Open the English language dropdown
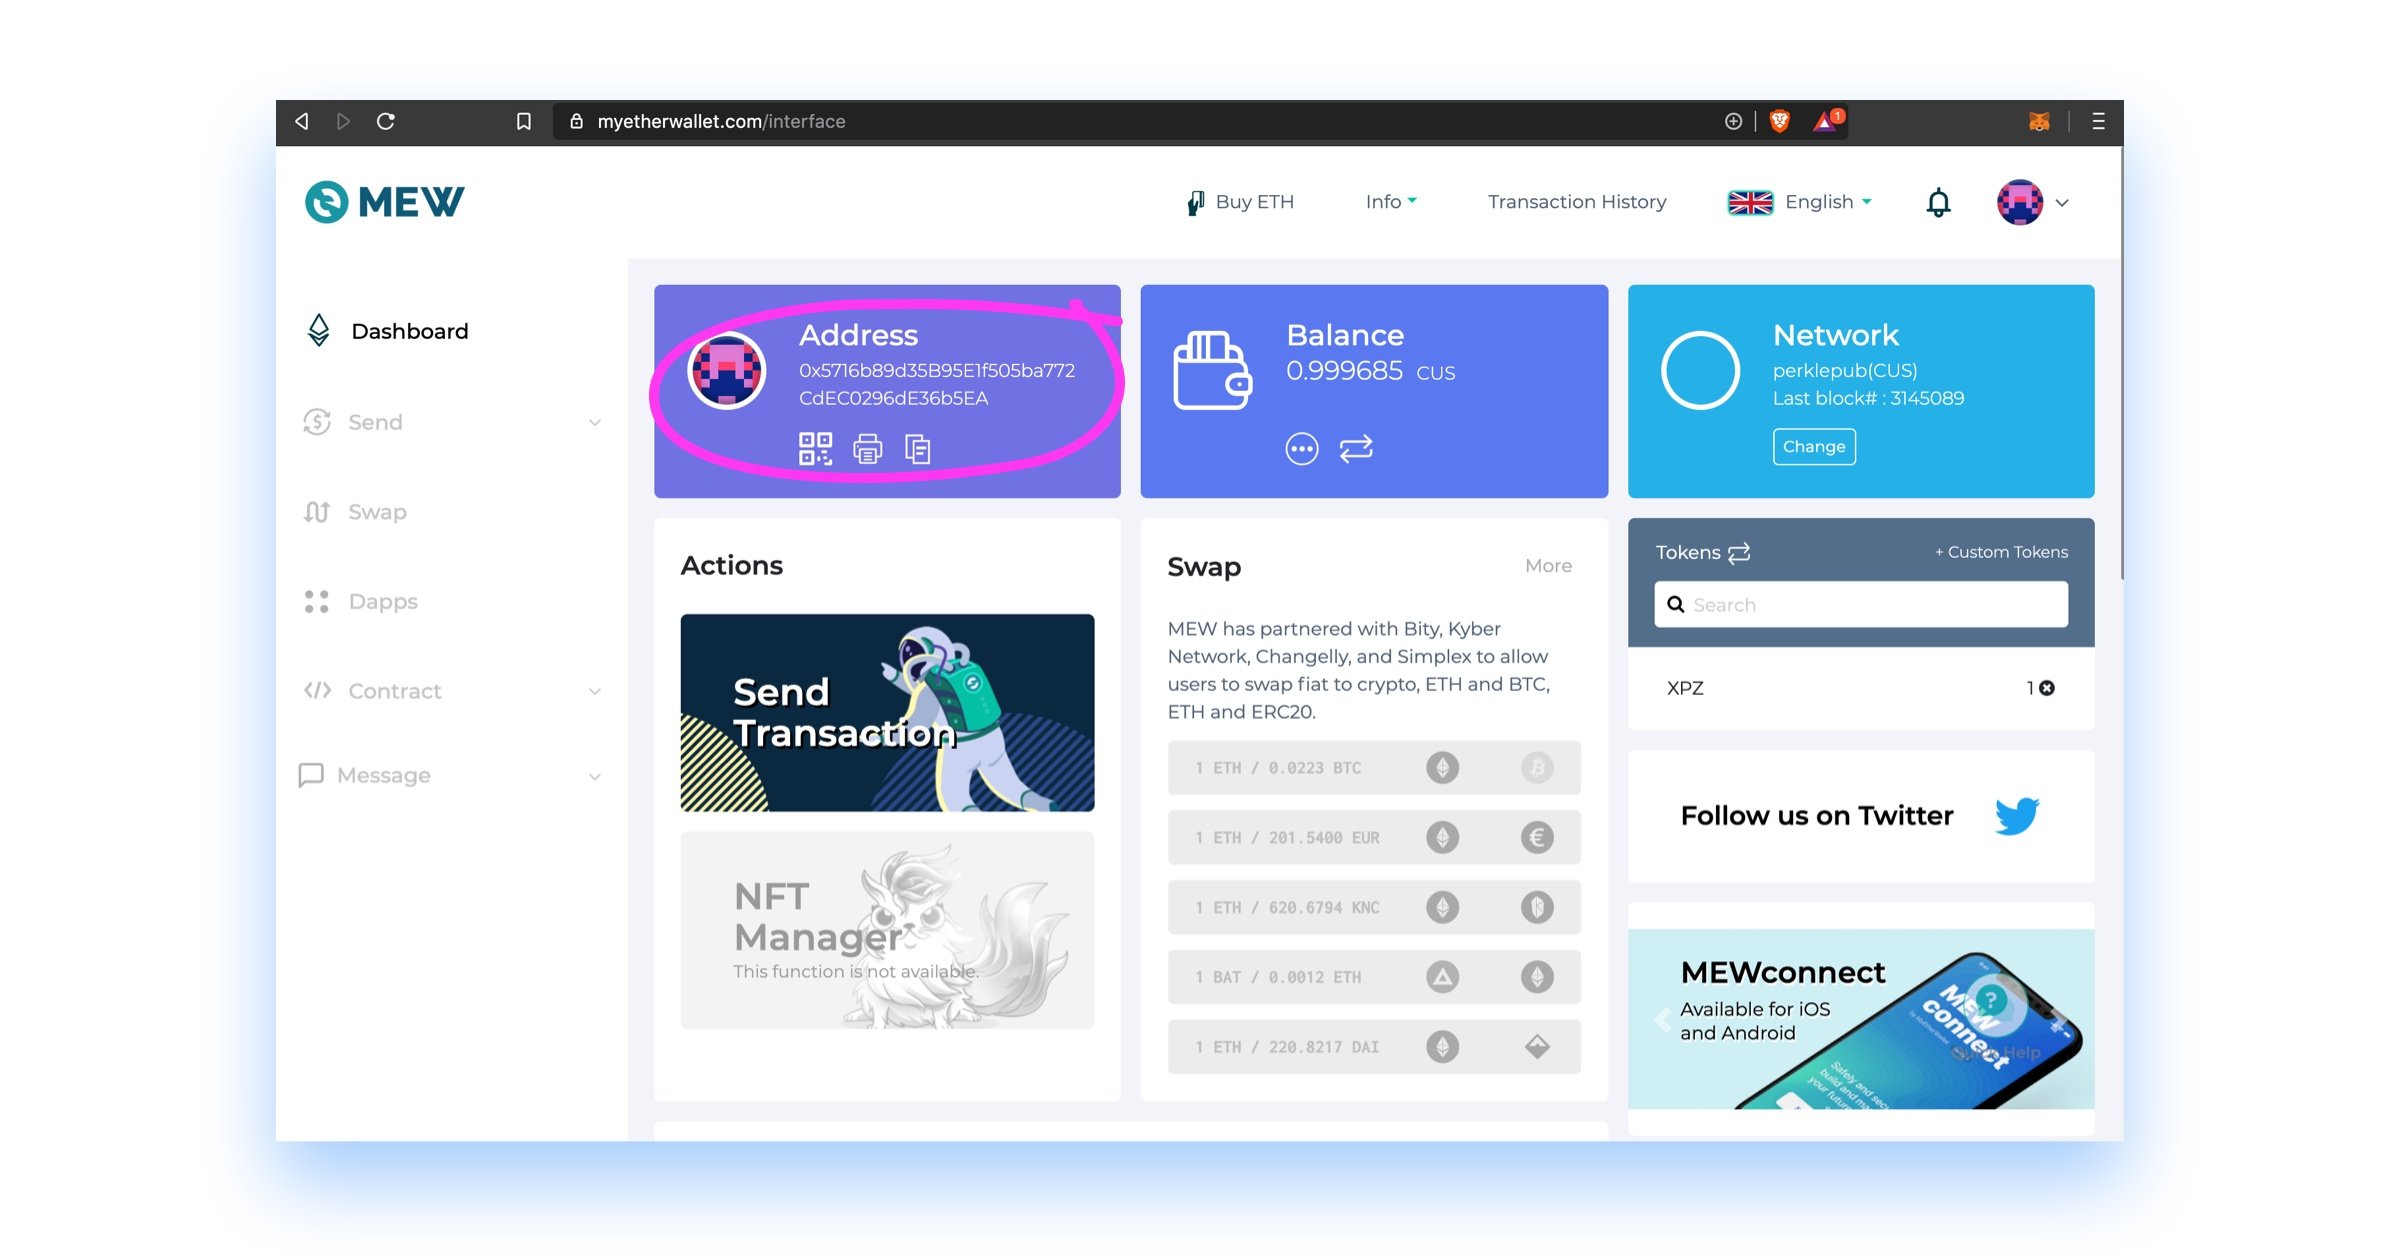This screenshot has height=1260, width=2400. click(x=1799, y=202)
